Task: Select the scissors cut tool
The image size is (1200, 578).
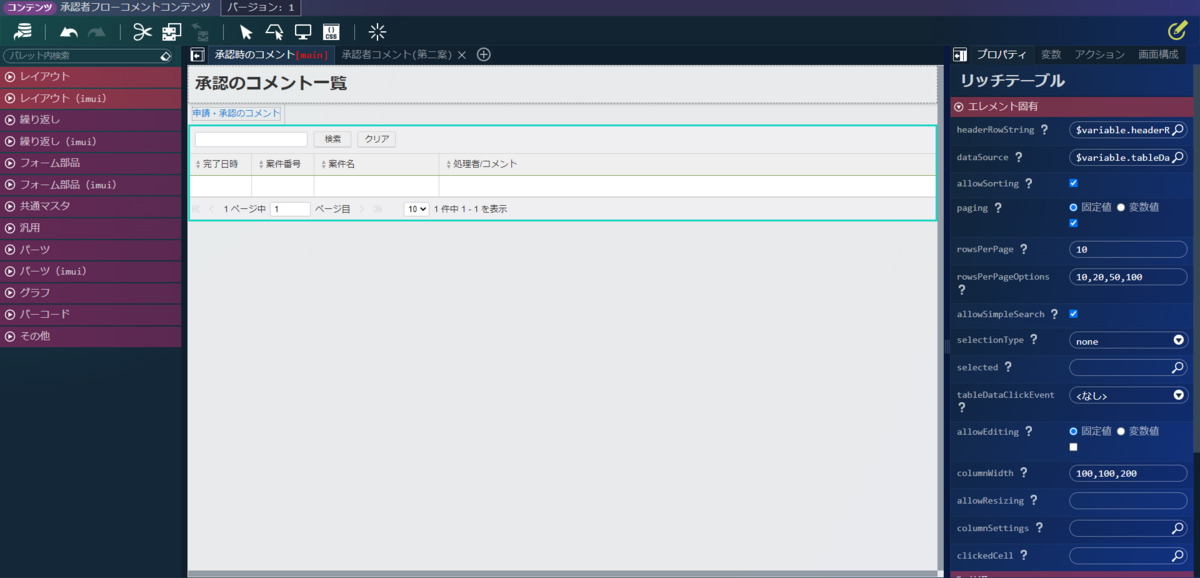Action: point(143,32)
